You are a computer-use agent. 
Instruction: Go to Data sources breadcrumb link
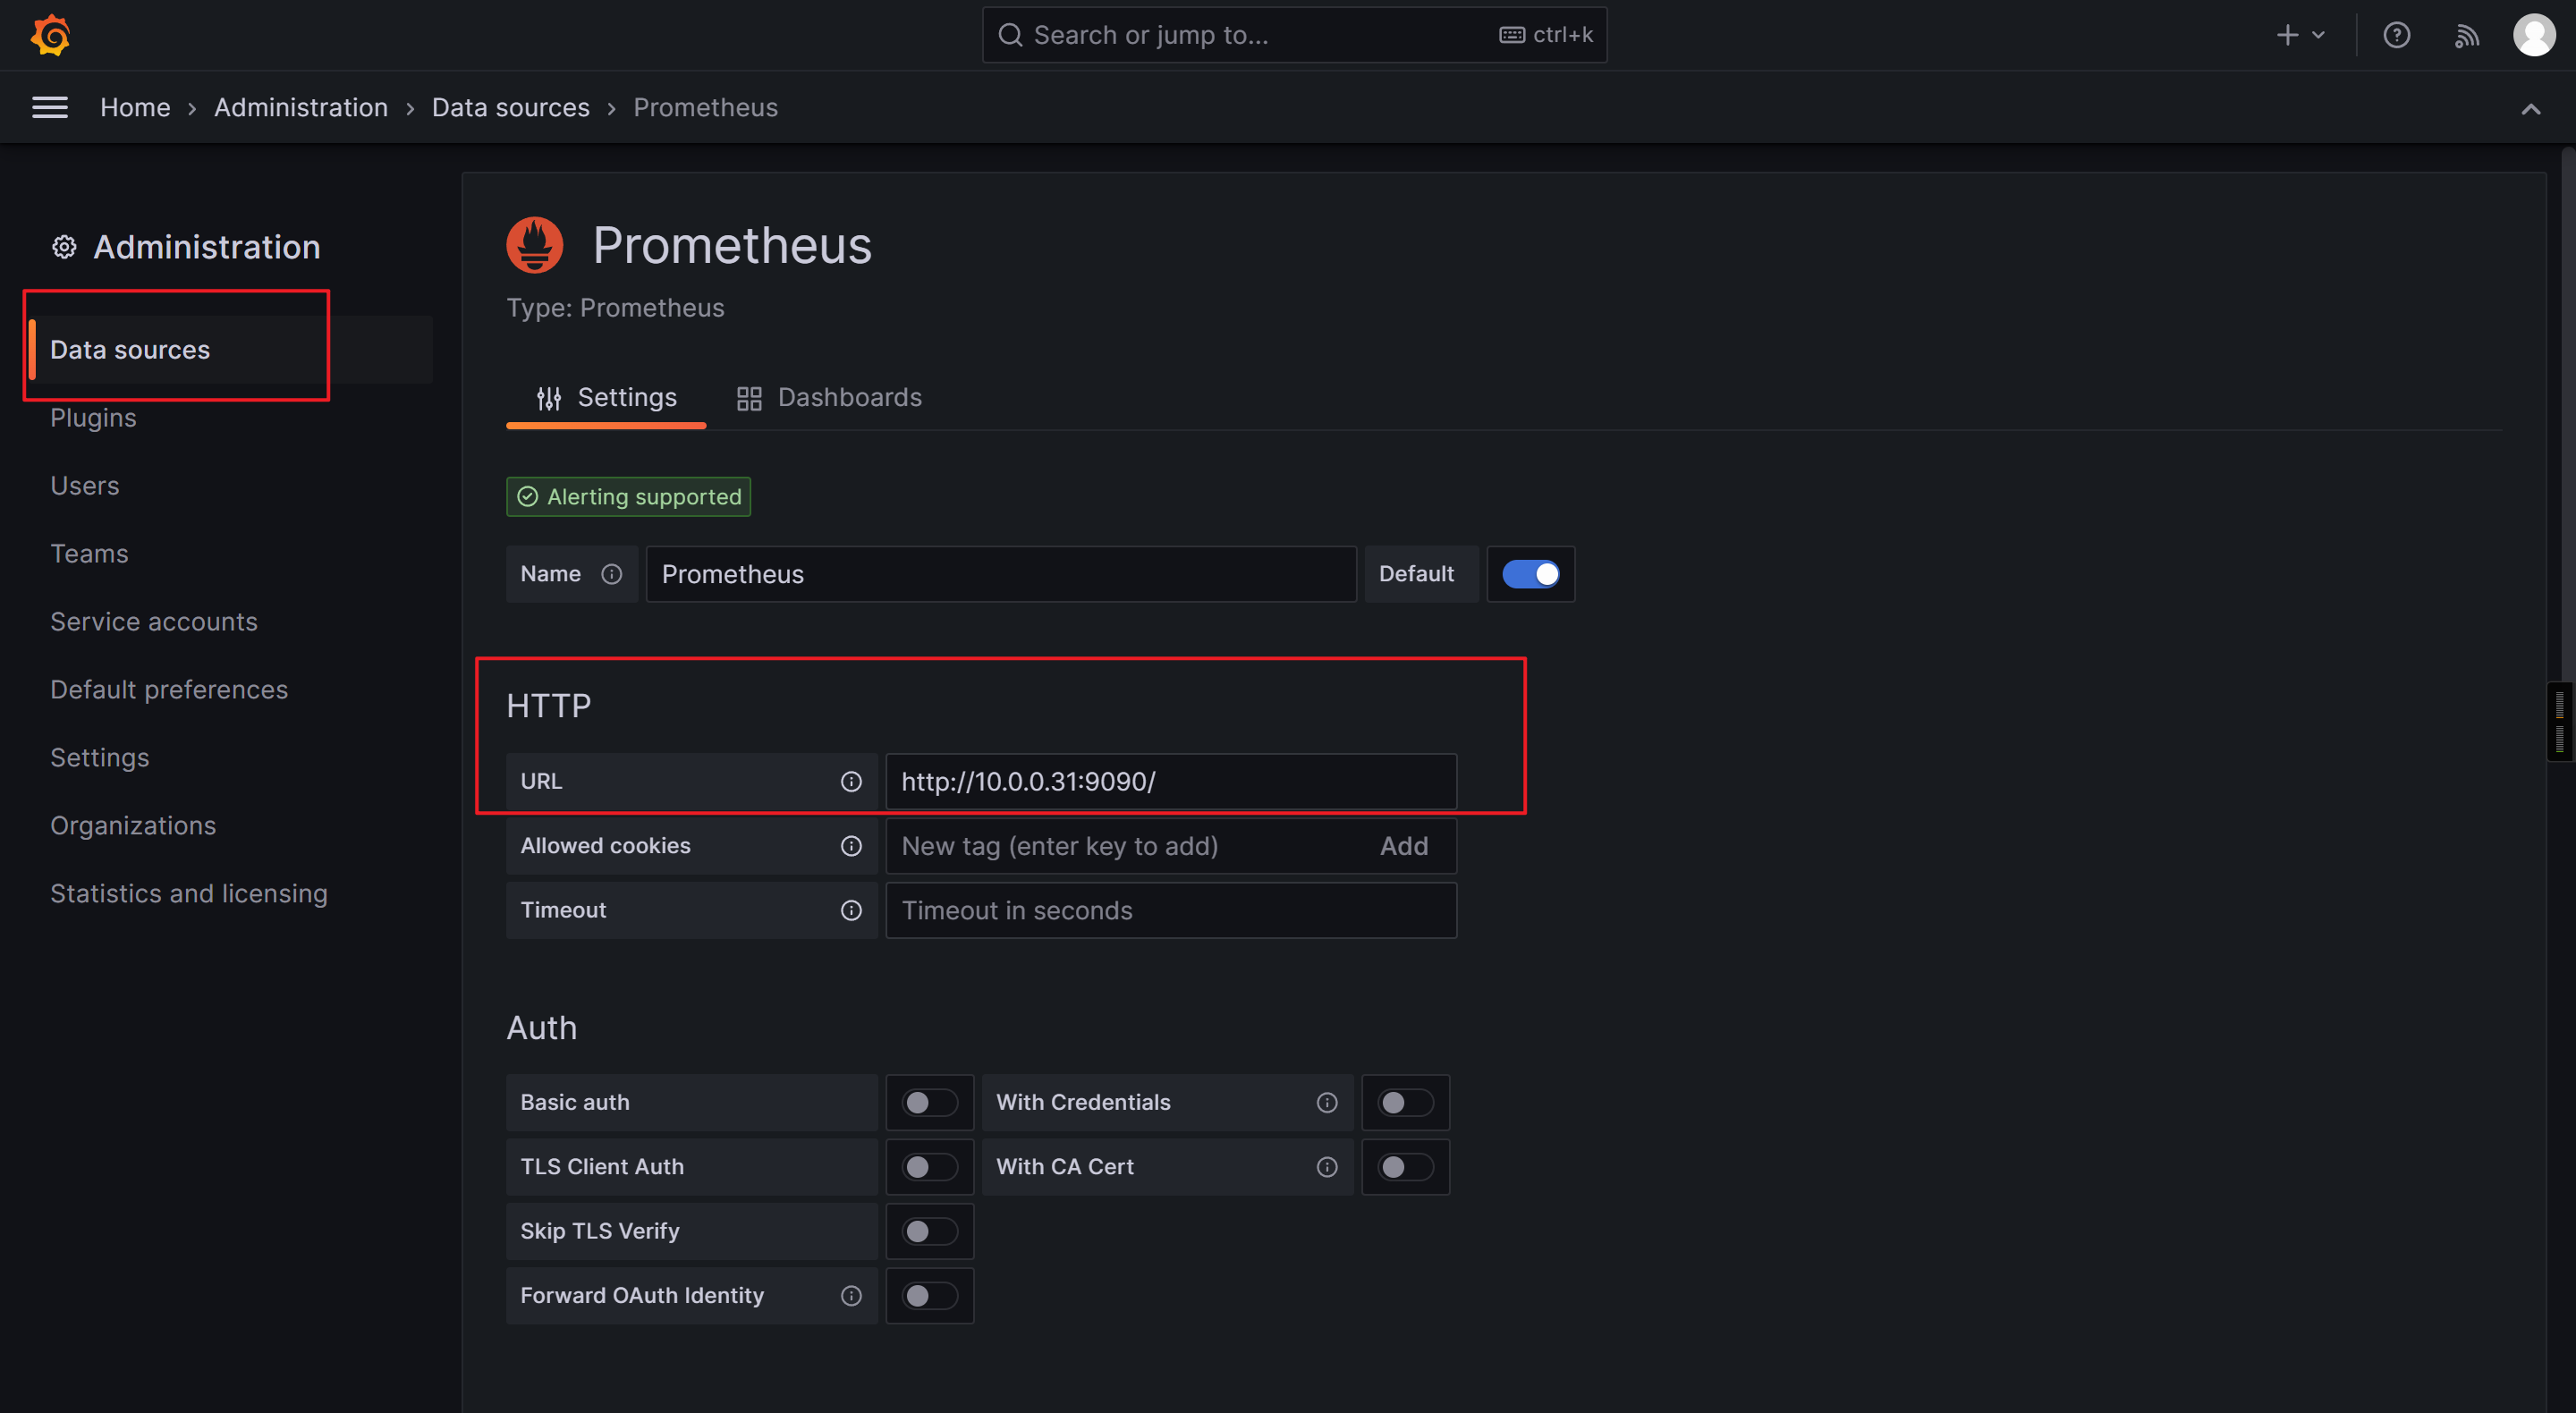[x=510, y=108]
